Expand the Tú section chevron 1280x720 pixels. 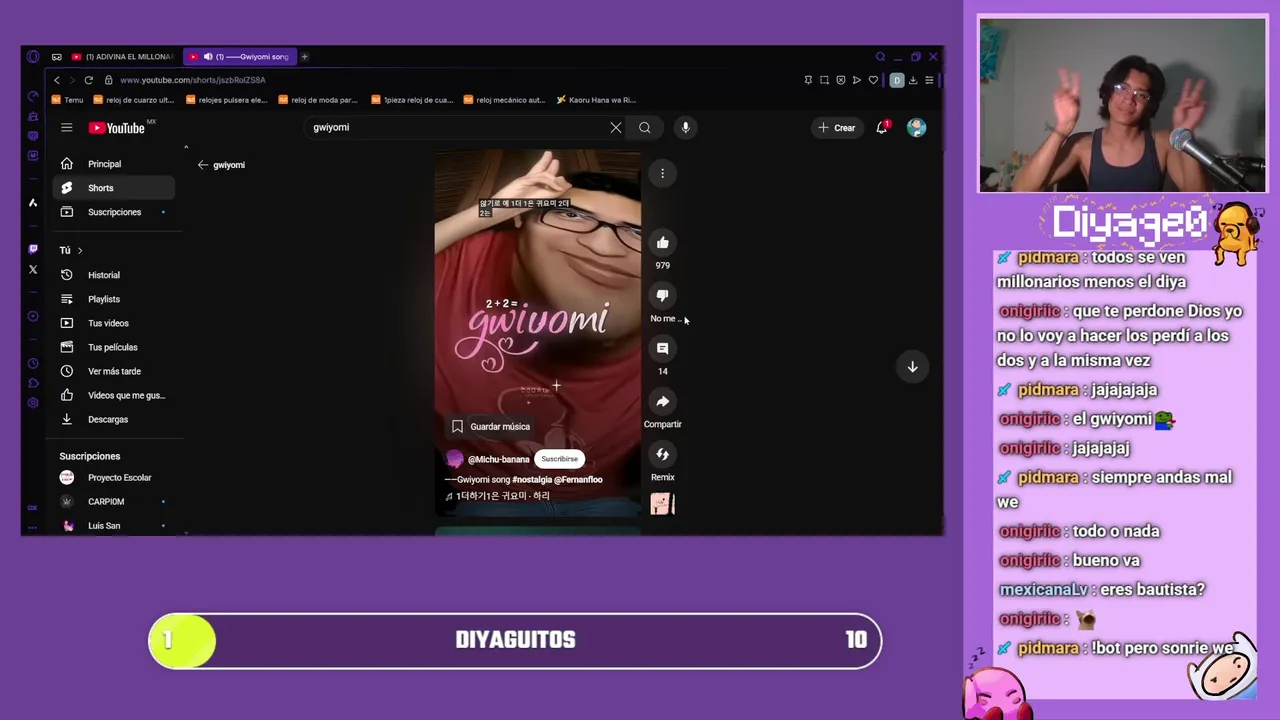80,250
